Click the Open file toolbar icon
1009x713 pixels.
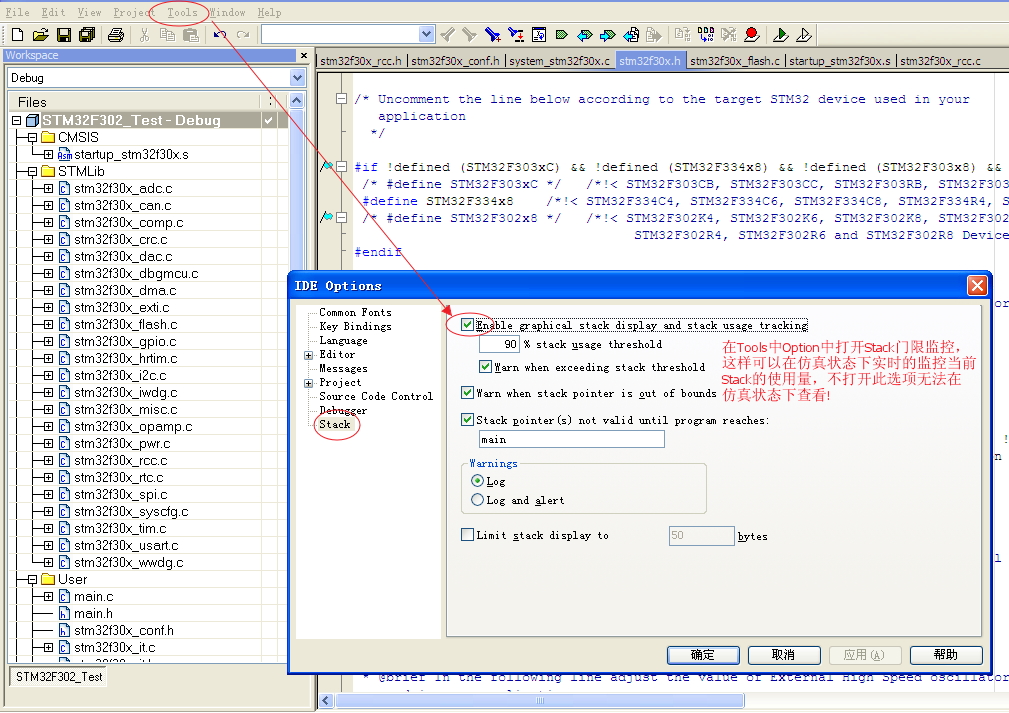pos(41,35)
